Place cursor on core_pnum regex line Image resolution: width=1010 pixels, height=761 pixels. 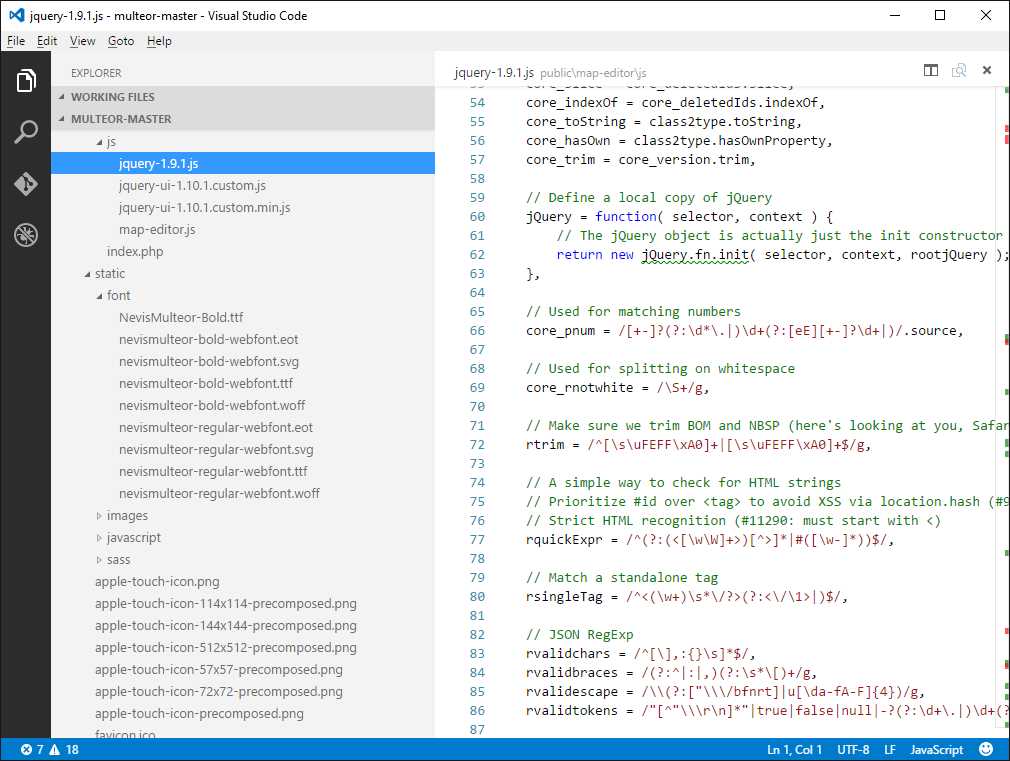click(x=745, y=331)
